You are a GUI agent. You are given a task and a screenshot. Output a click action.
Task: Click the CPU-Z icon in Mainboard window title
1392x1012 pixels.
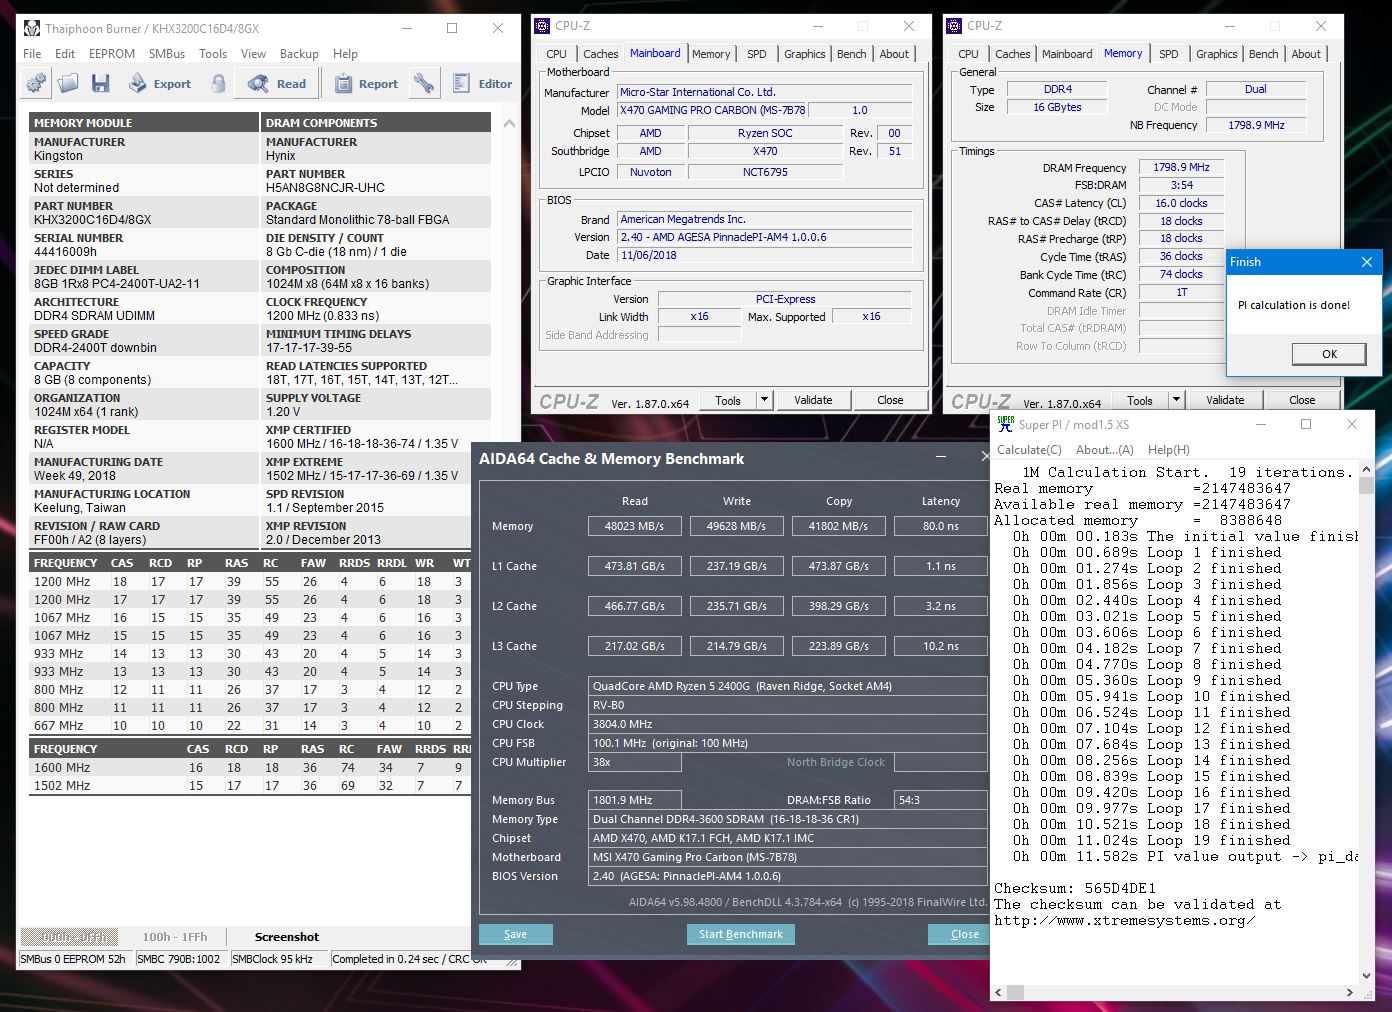coord(542,26)
